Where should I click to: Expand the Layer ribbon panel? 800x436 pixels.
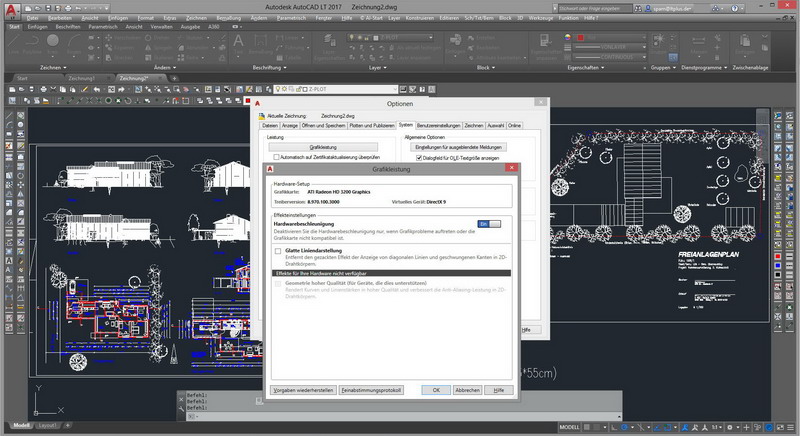(378, 67)
